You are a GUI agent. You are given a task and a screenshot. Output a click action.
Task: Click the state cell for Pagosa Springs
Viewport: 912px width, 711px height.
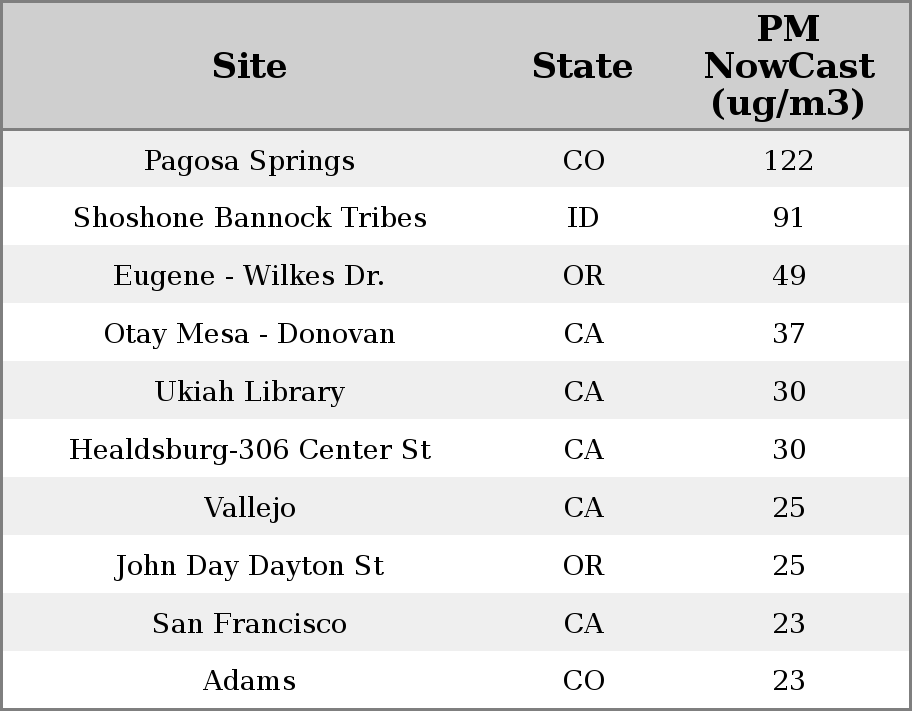coord(583,161)
